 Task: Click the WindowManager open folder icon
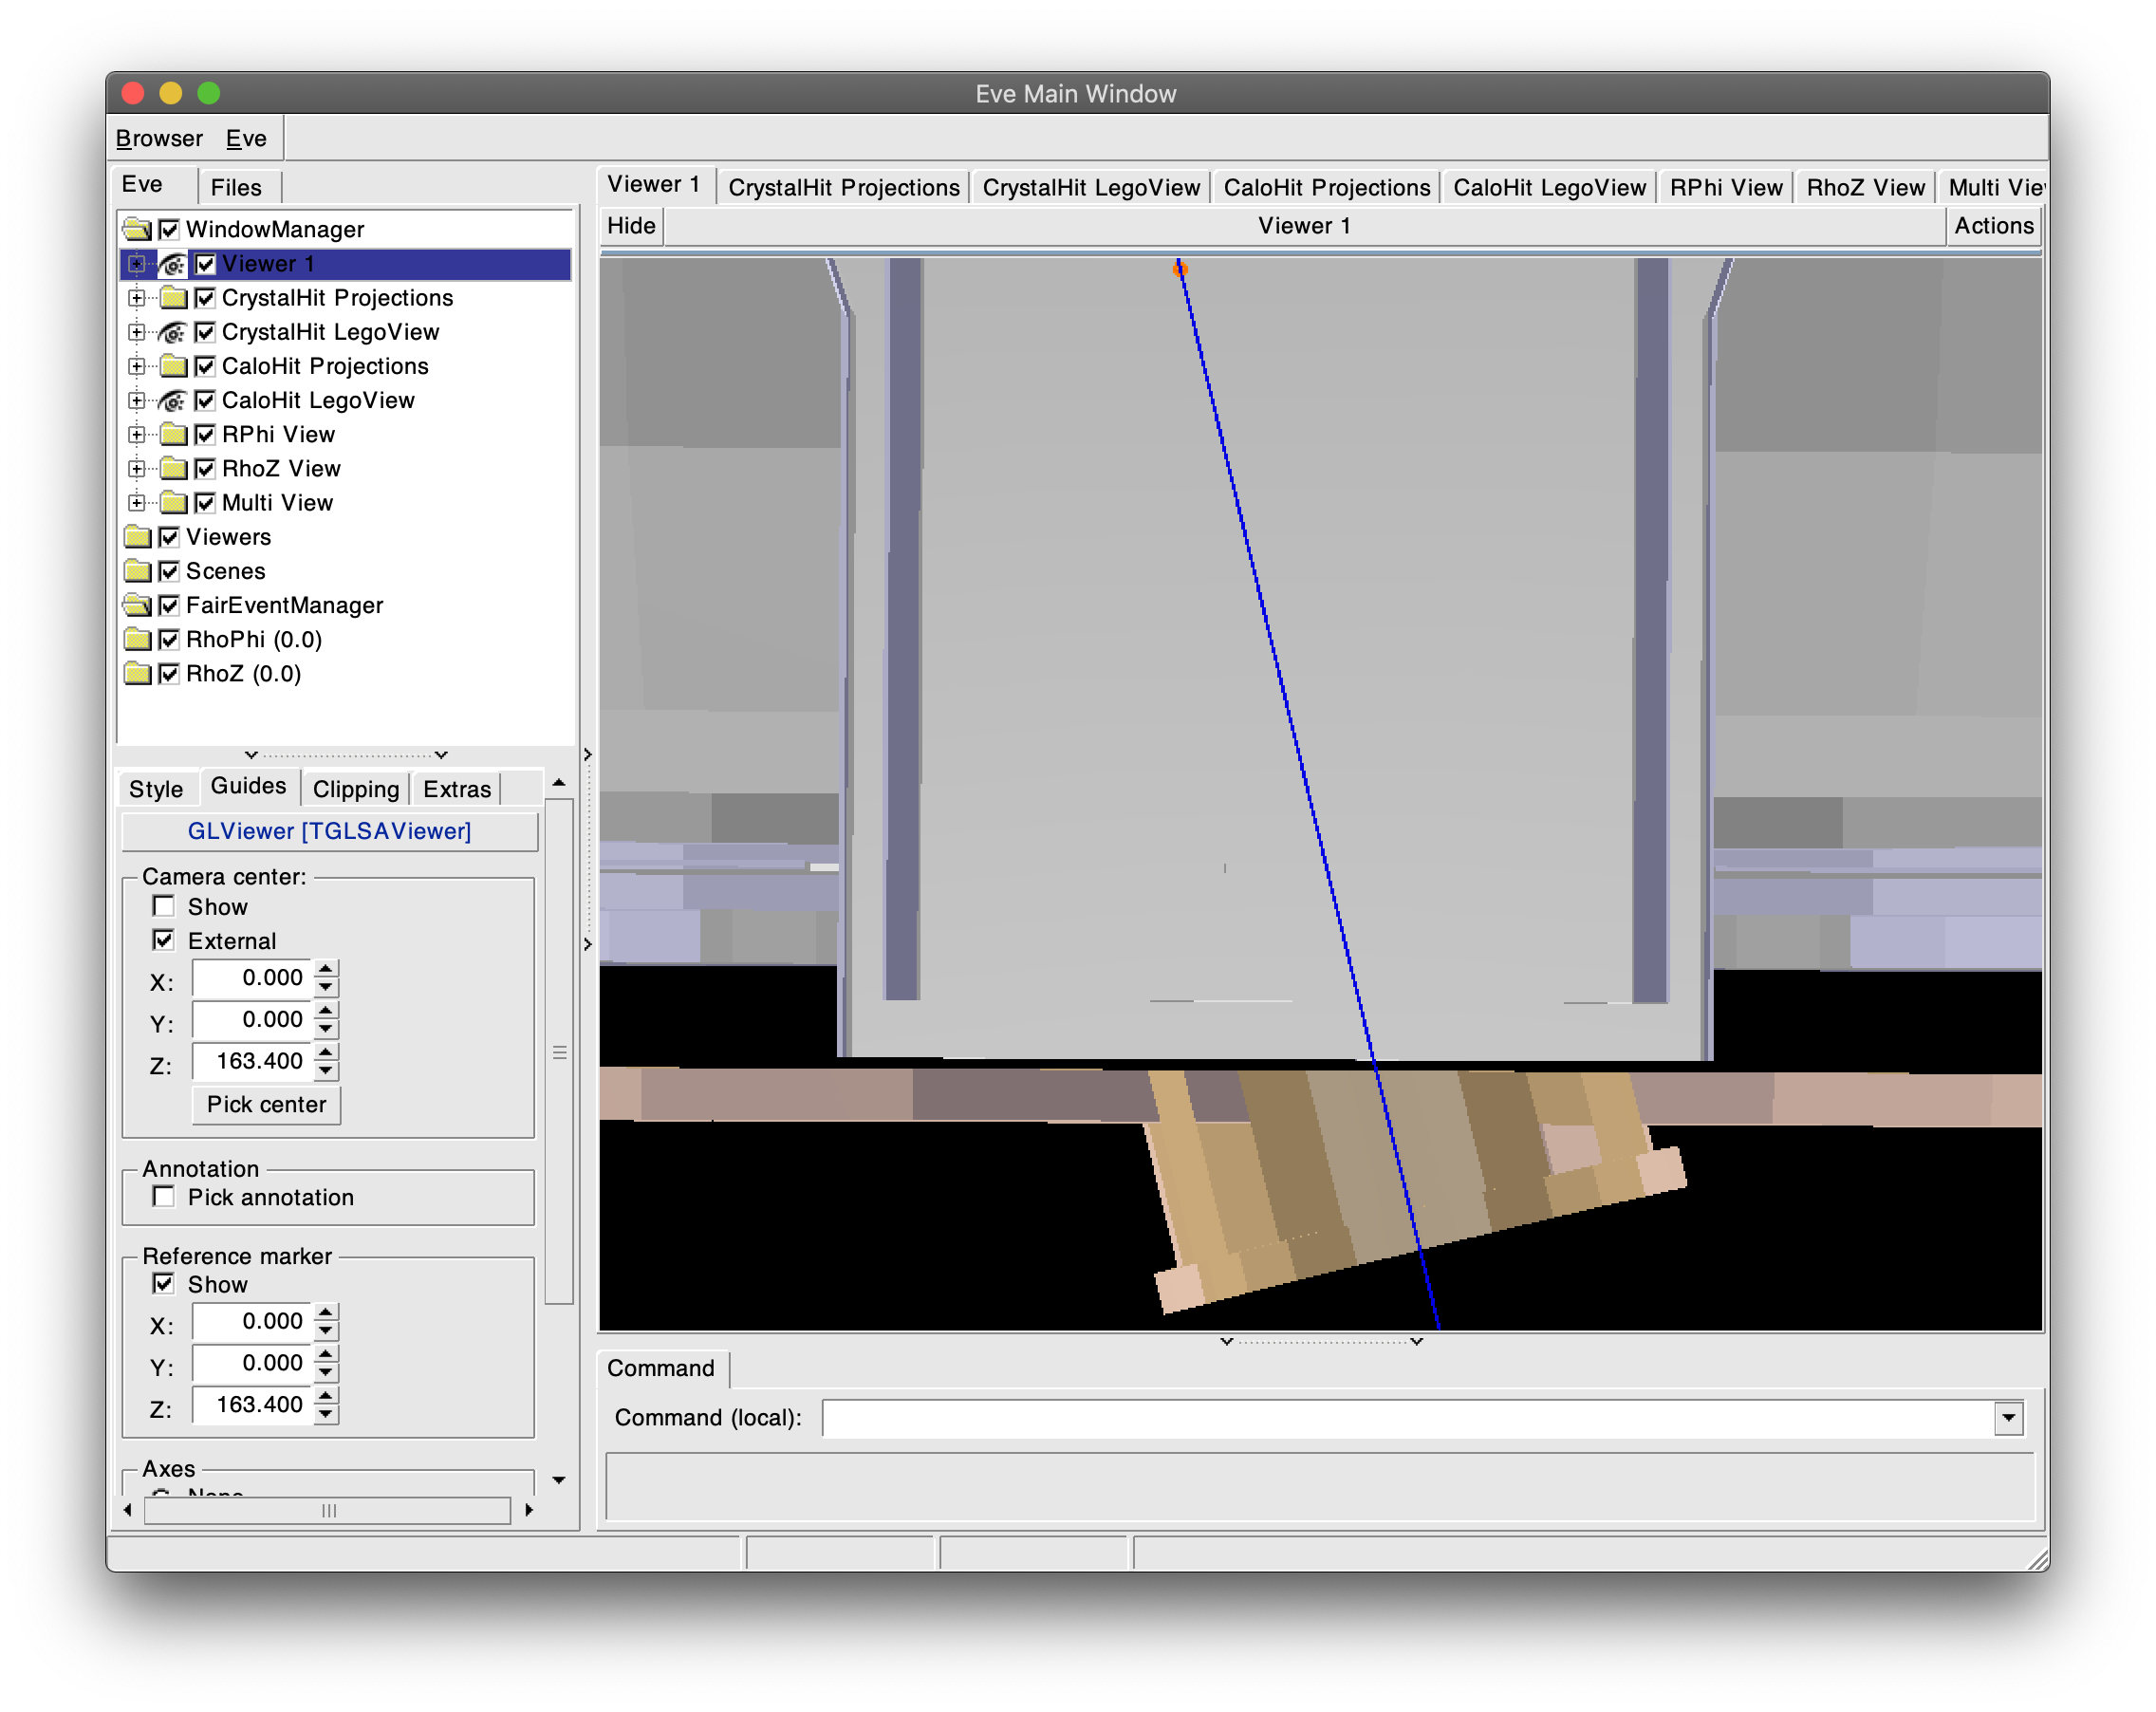[x=137, y=230]
